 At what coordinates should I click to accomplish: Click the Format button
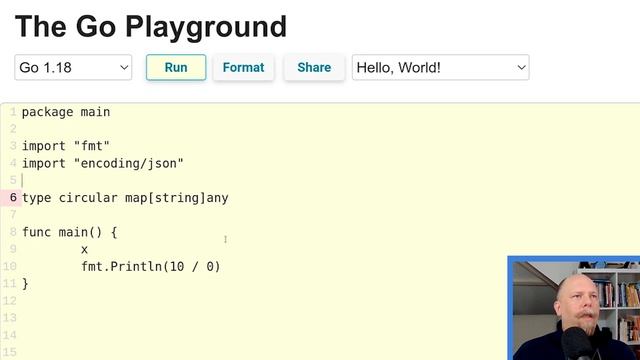(x=243, y=67)
